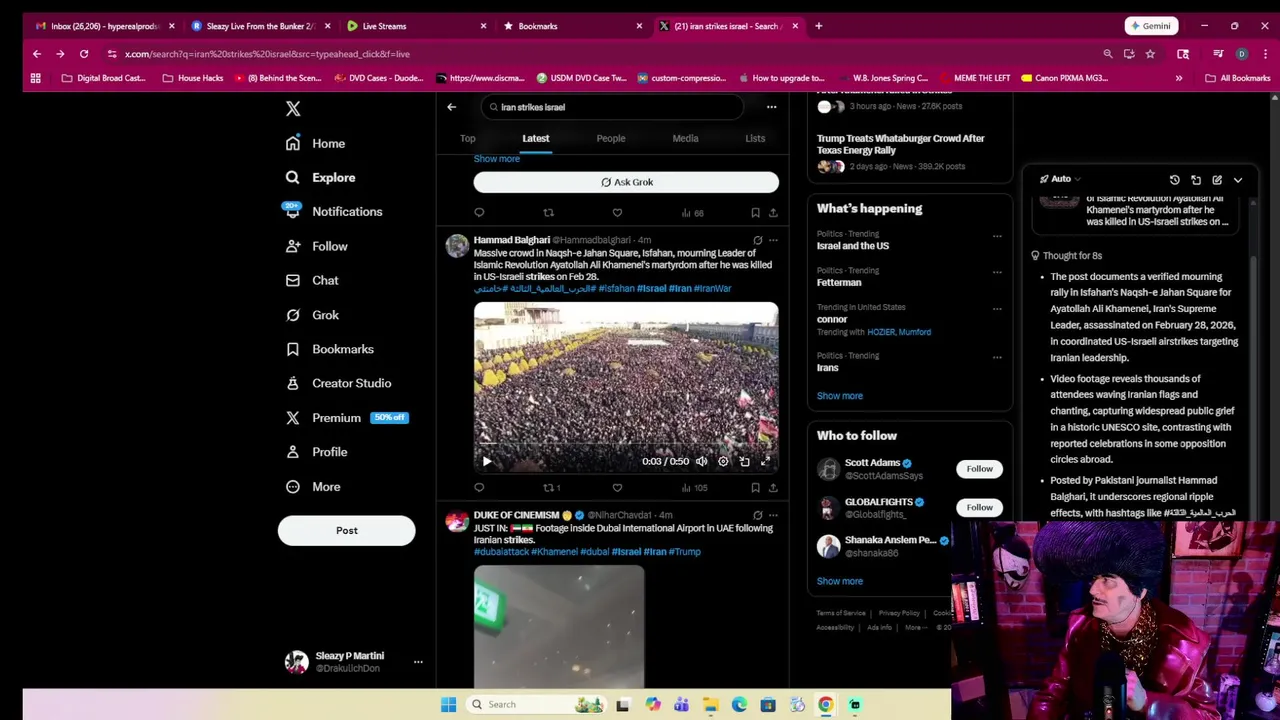Switch to the Media tab
1280x720 pixels.
[x=685, y=138]
